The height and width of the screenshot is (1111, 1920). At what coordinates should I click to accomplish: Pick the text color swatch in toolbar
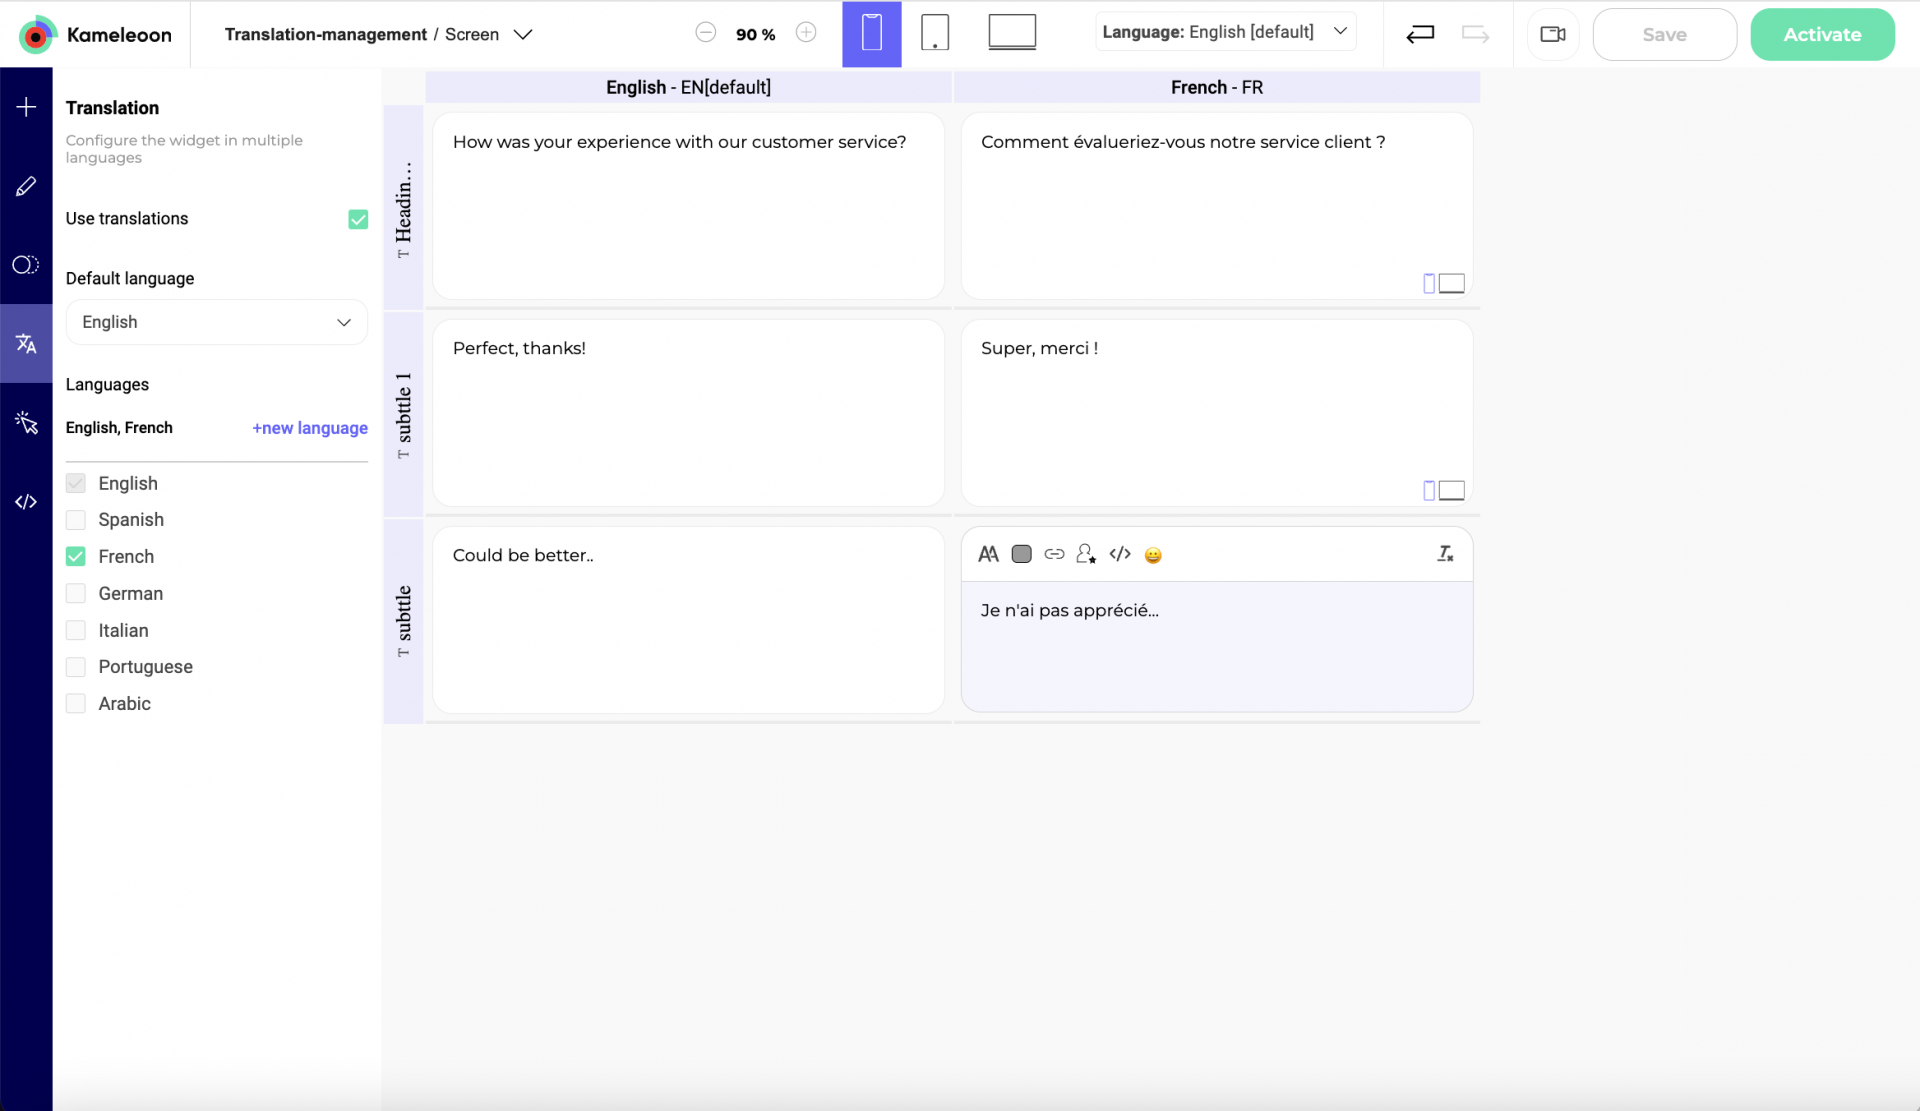pos(1021,554)
